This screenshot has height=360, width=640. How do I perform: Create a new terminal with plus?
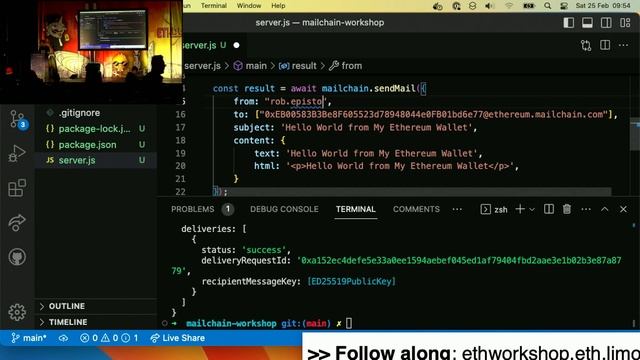(x=520, y=209)
